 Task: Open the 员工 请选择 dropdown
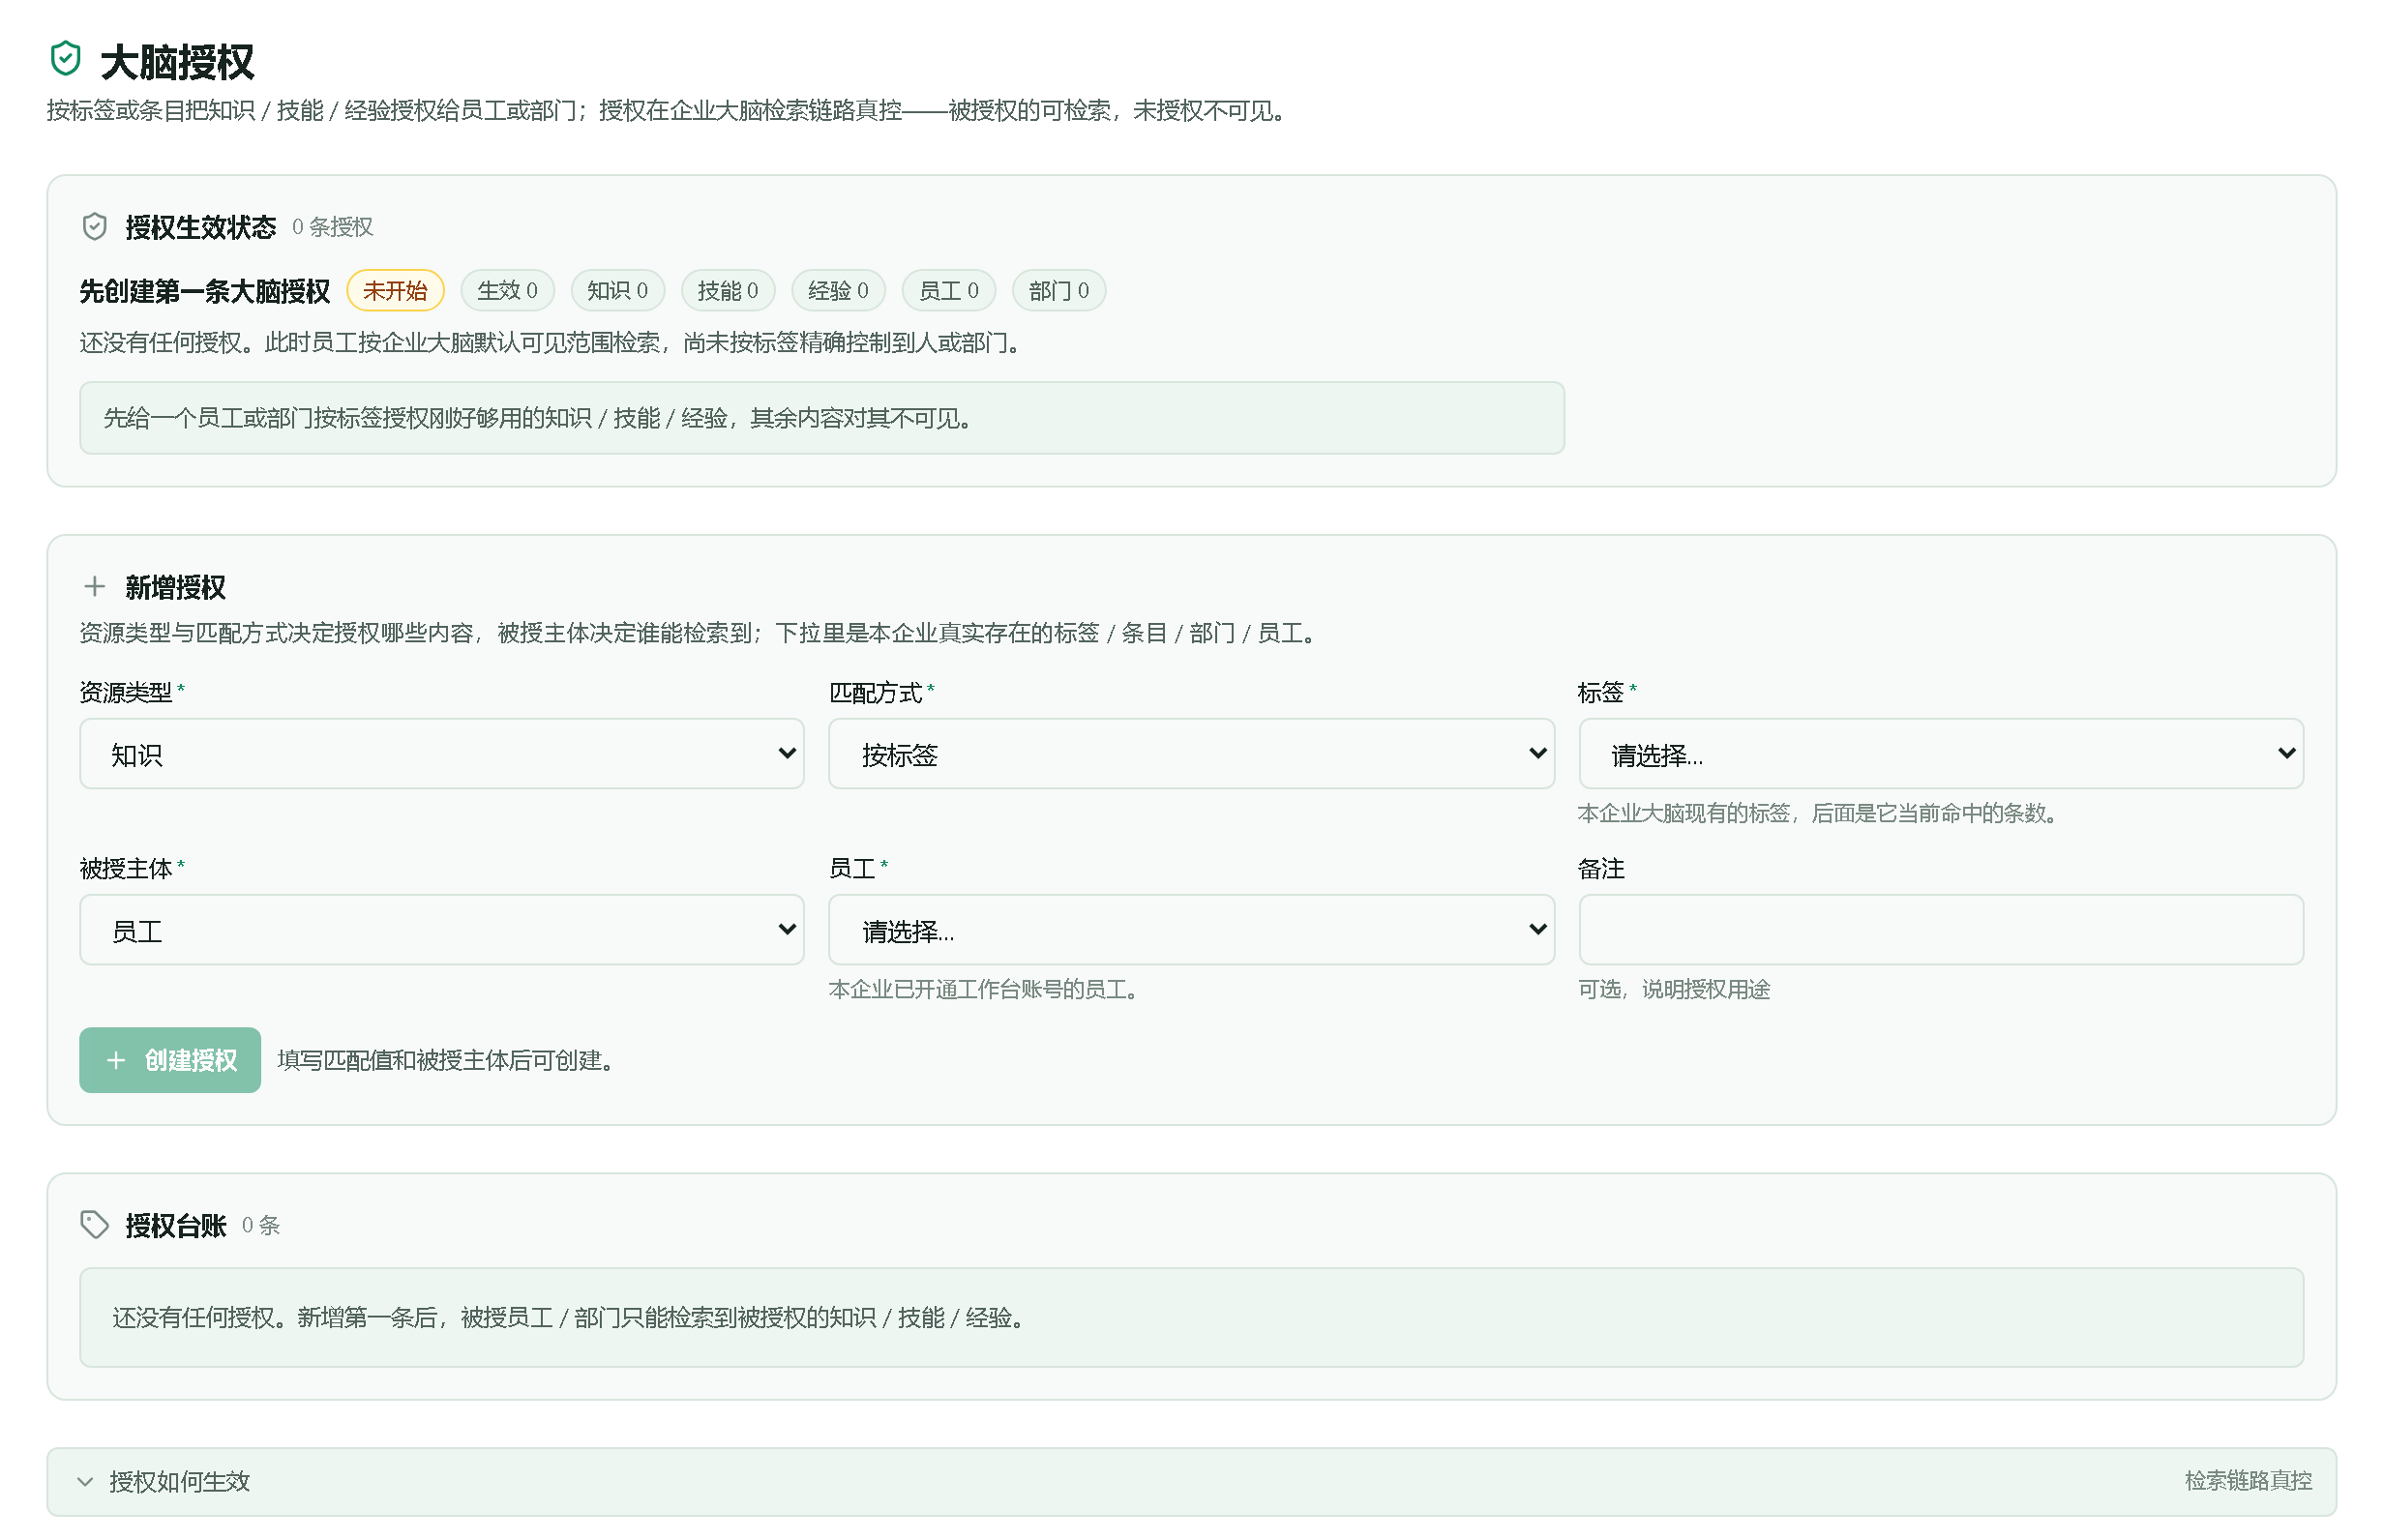(x=1191, y=930)
